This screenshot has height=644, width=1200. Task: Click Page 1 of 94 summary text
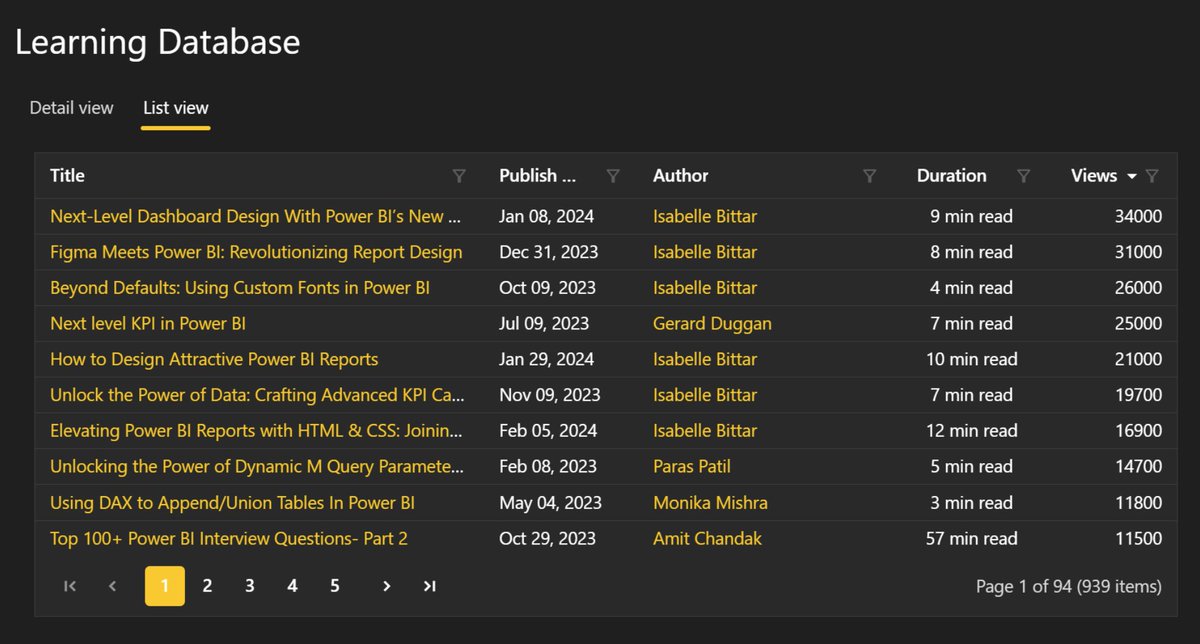tap(1069, 587)
